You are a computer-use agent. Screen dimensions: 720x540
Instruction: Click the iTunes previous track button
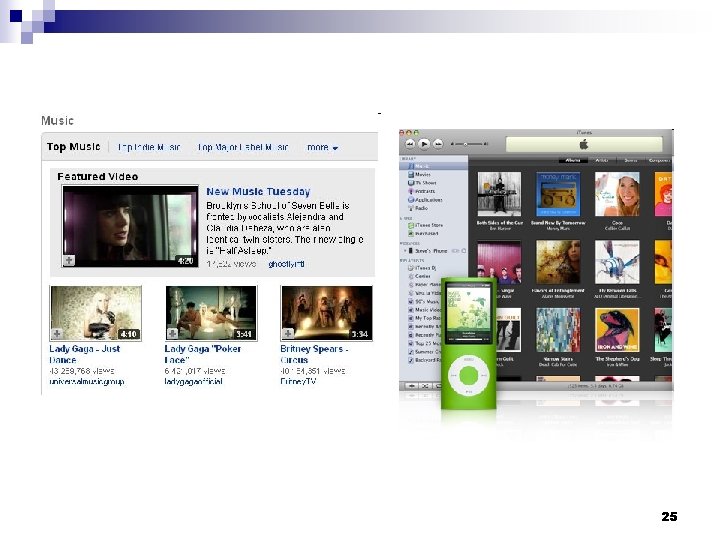410,144
